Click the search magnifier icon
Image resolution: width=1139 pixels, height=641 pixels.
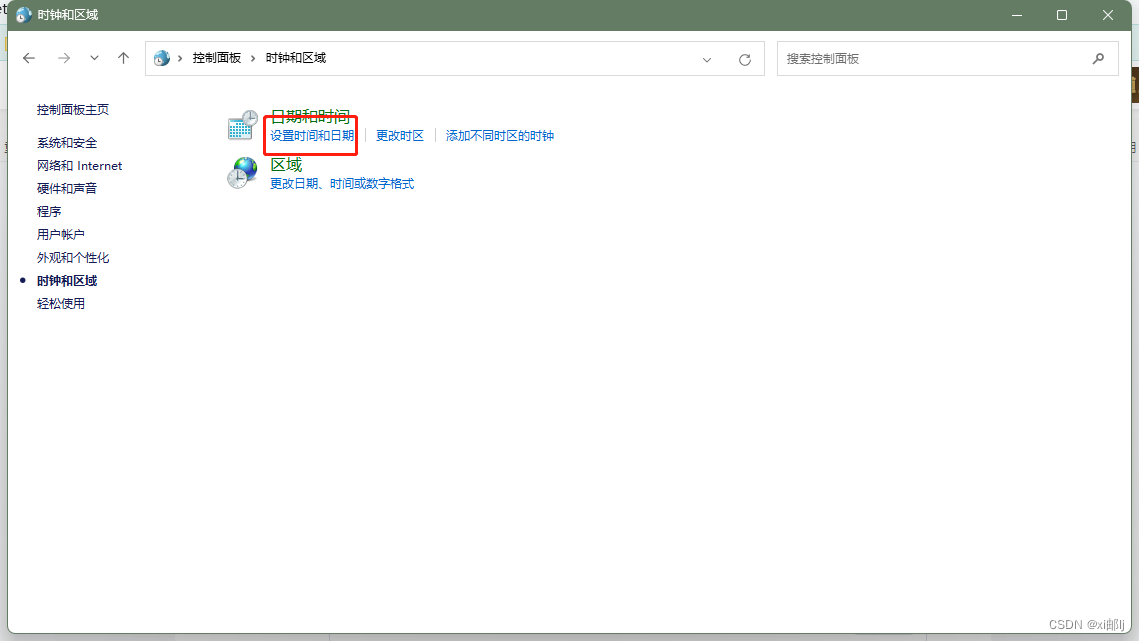(x=1098, y=58)
